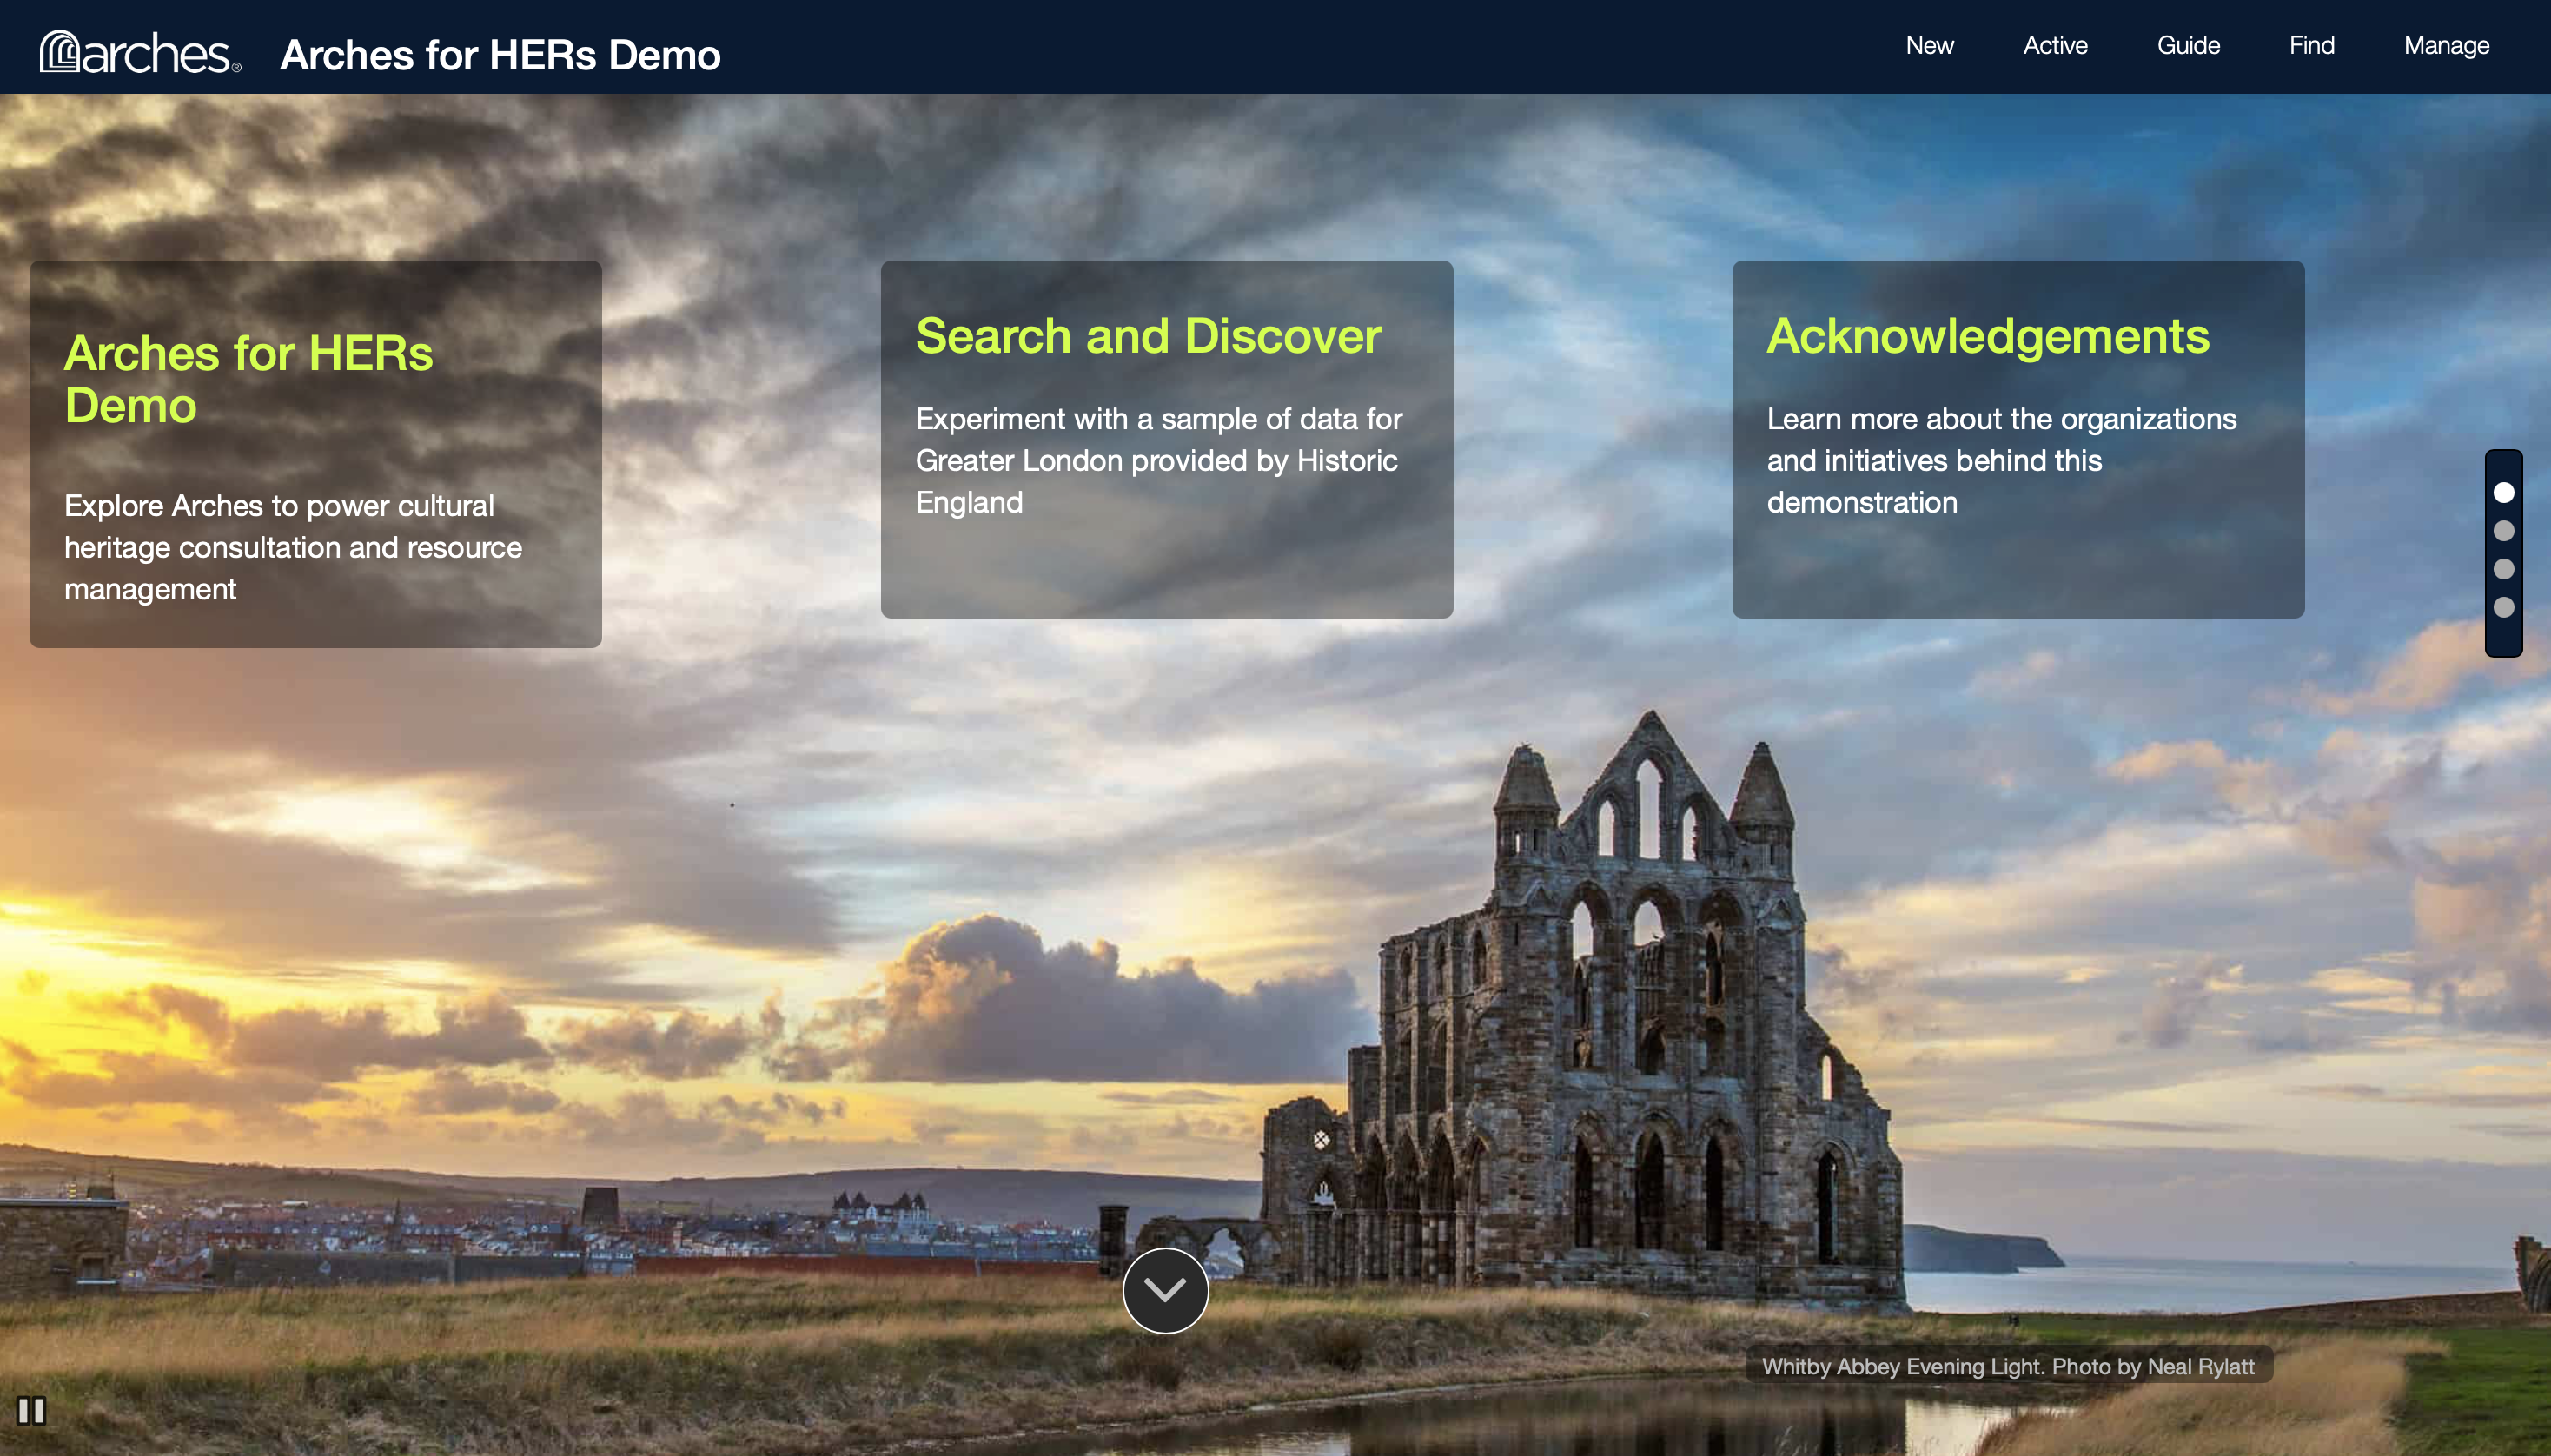Image resolution: width=2551 pixels, height=1456 pixels.
Task: Click the Search and Discover panel
Action: coord(1166,440)
